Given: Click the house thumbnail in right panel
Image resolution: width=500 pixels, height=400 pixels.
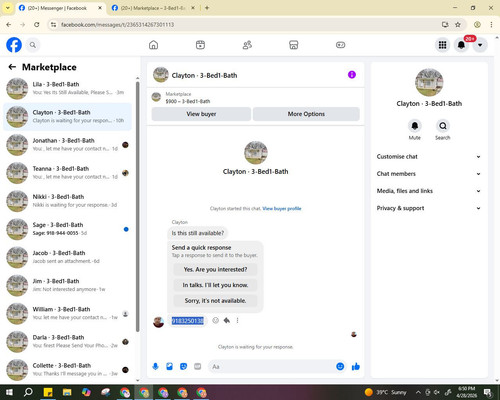Looking at the screenshot, I should click(429, 82).
